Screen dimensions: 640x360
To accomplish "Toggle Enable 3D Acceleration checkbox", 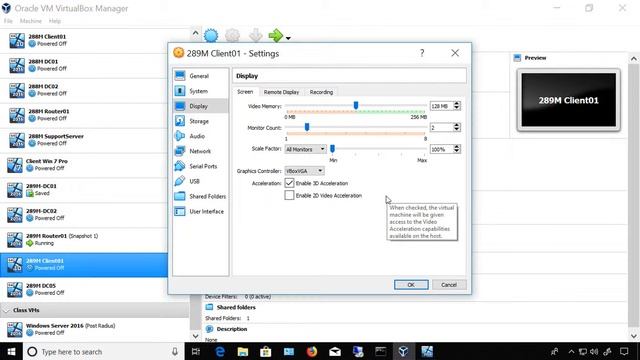I will 289,183.
